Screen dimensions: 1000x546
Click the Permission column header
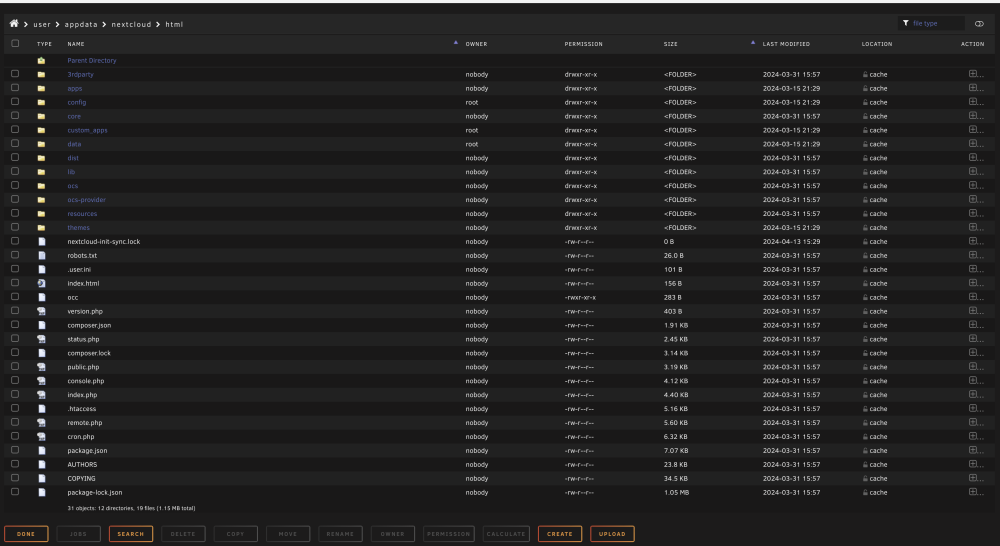(584, 44)
